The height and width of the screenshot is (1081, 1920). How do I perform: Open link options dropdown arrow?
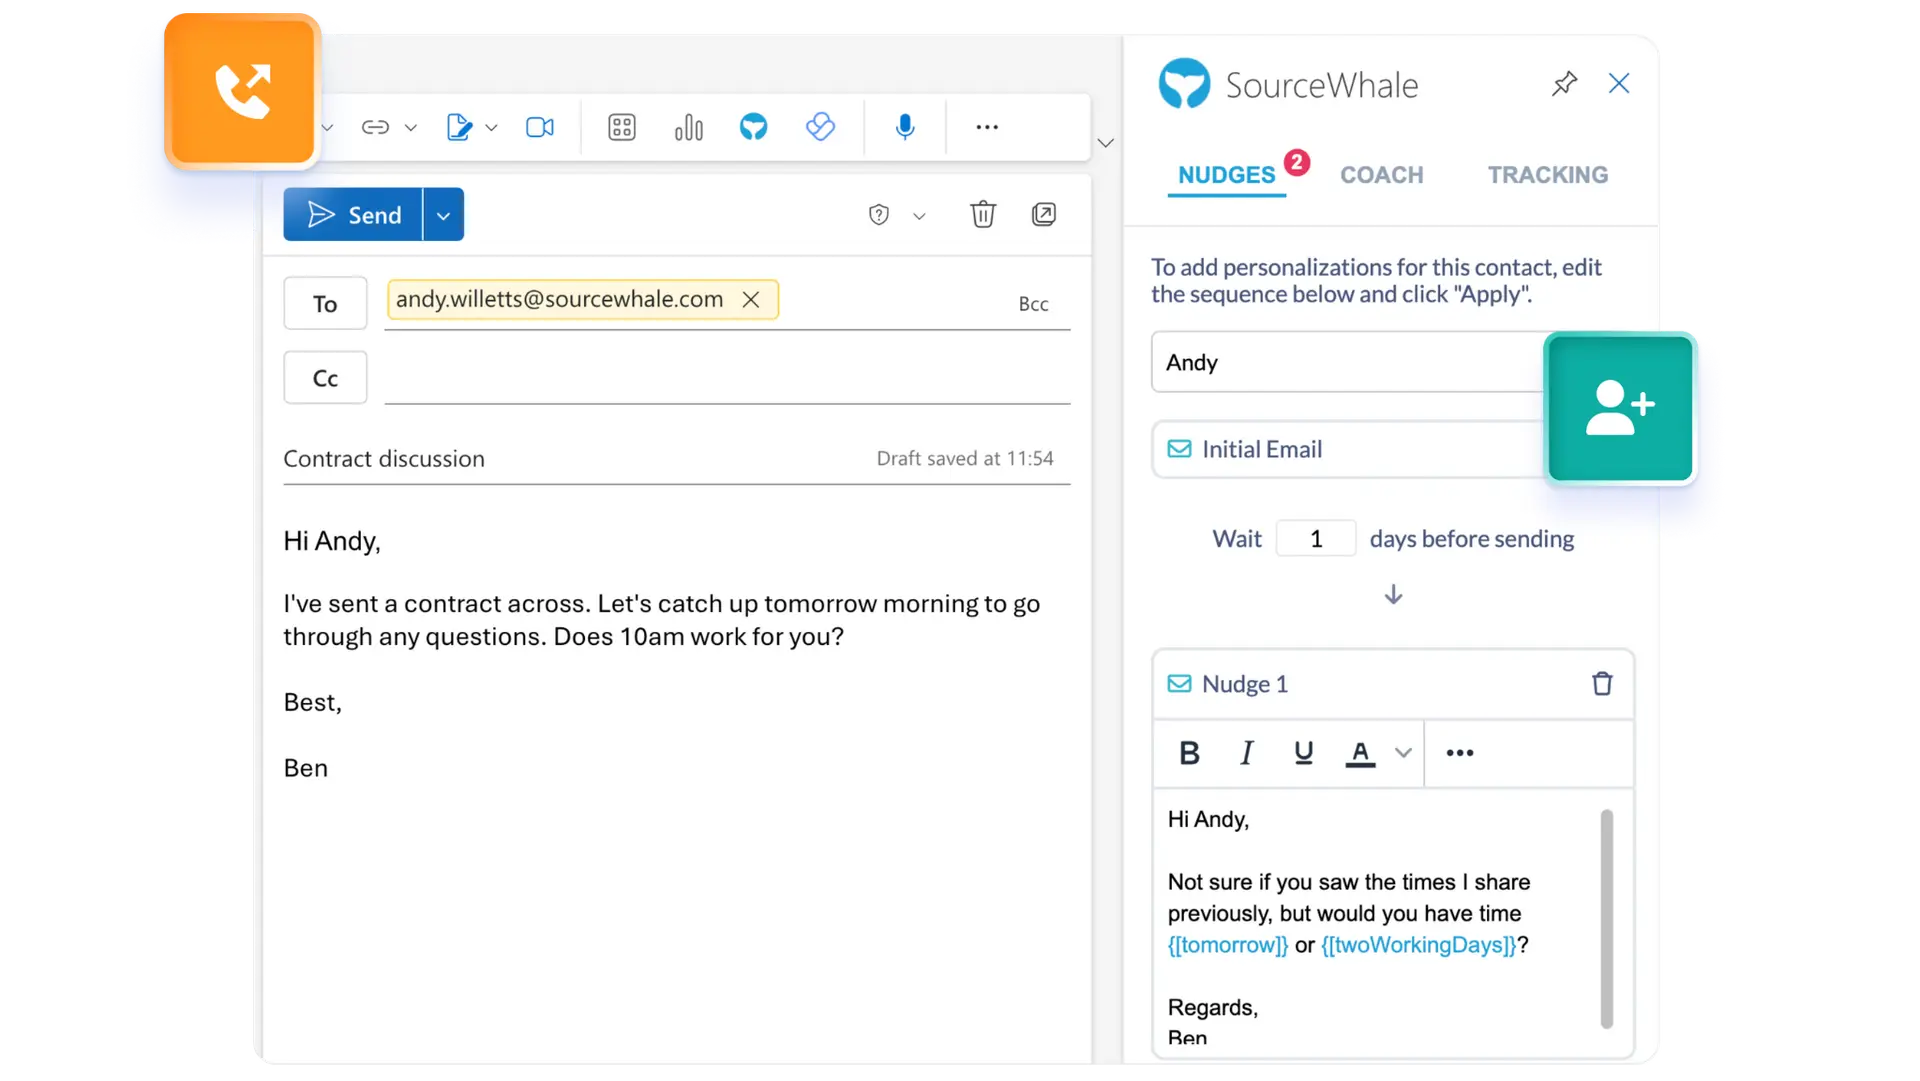[x=411, y=128]
